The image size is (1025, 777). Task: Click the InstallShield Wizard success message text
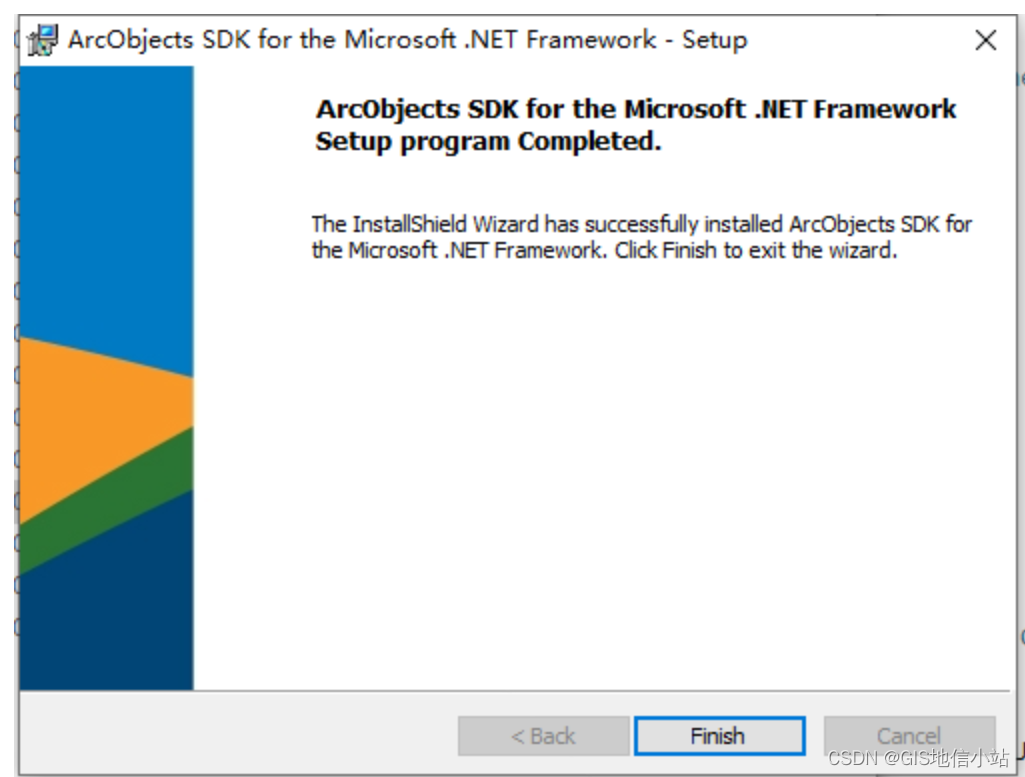pos(640,237)
